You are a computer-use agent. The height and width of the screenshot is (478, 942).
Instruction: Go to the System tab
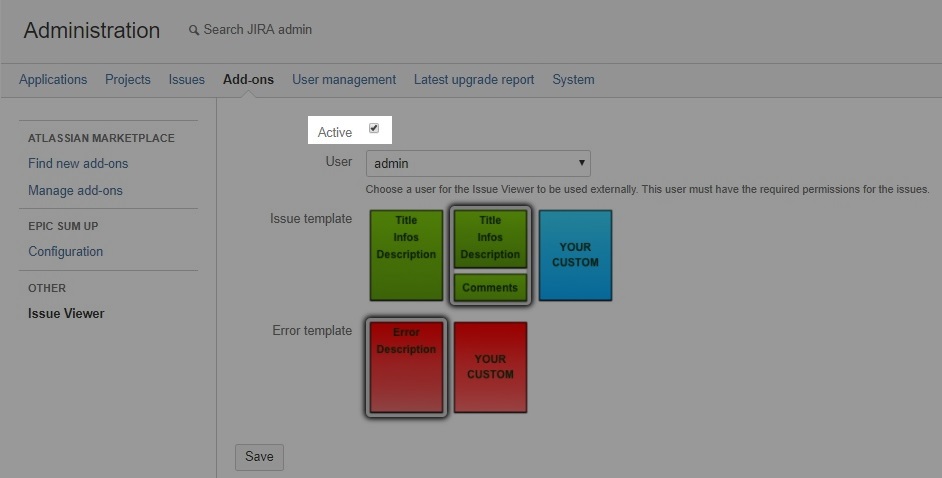(x=573, y=80)
